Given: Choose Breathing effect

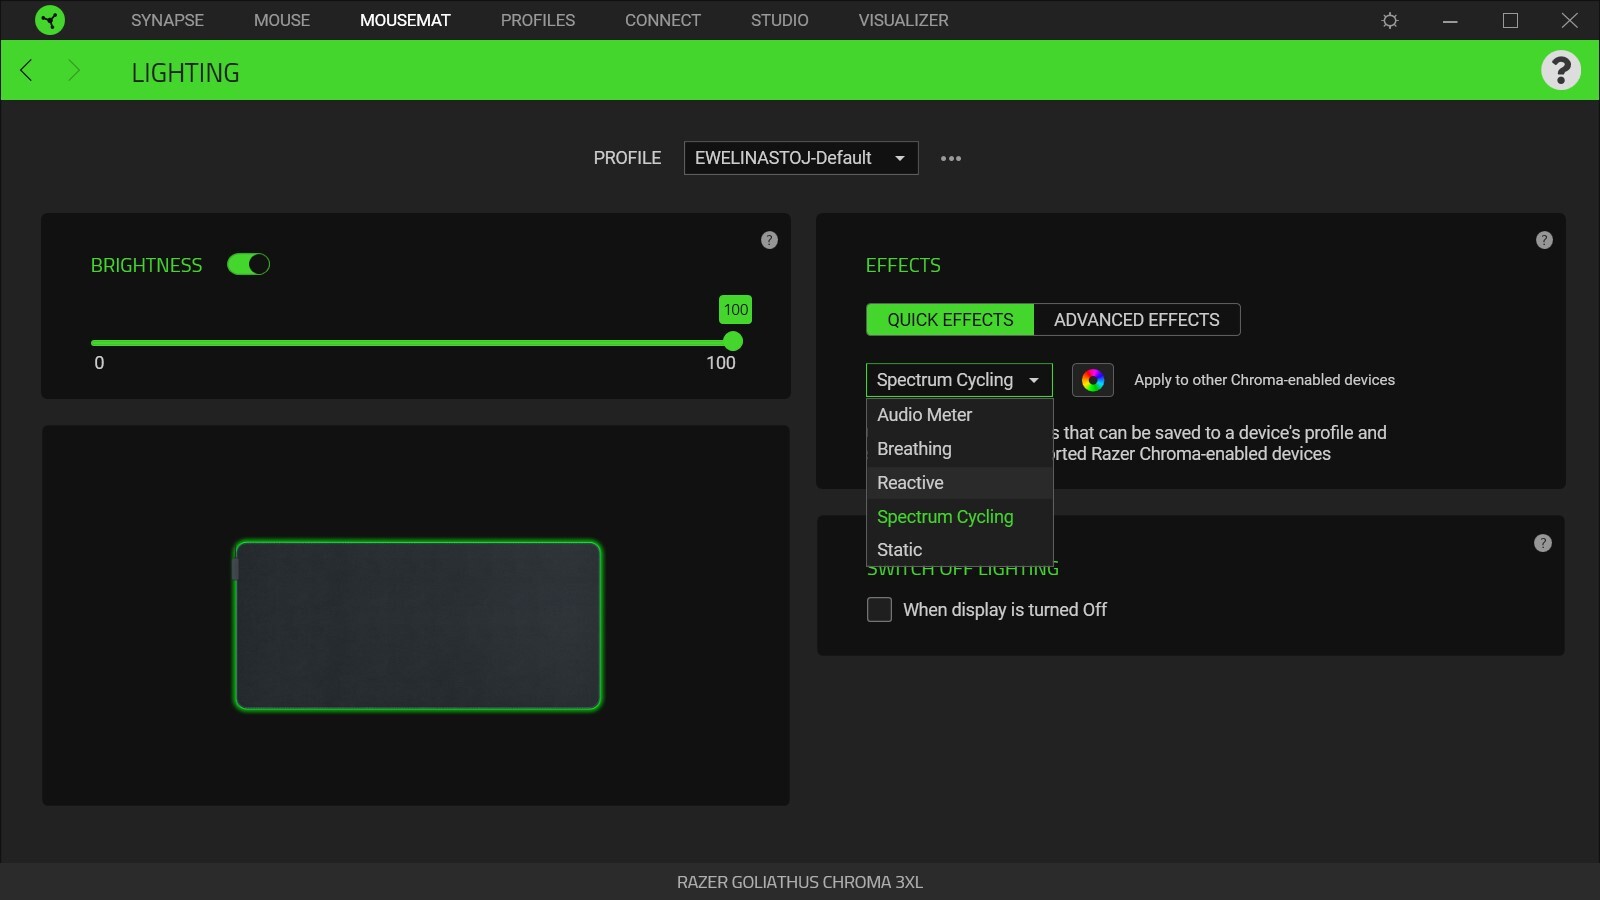Looking at the screenshot, I should tap(960, 449).
